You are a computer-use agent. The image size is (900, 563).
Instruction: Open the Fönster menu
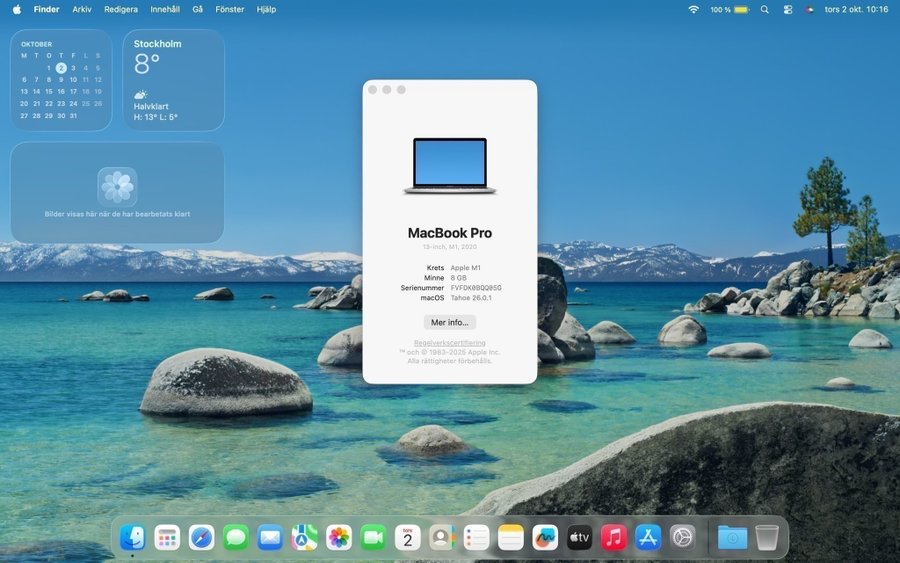[x=229, y=9]
